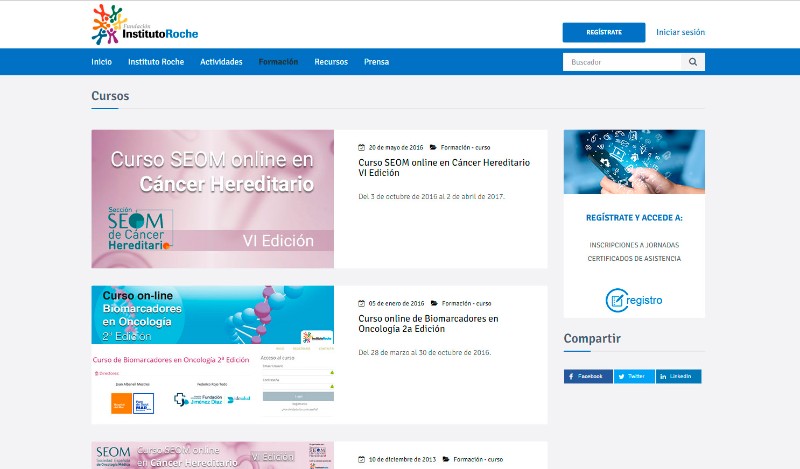Focus the Buscador search field
The width and height of the screenshot is (800, 469).
pos(622,62)
